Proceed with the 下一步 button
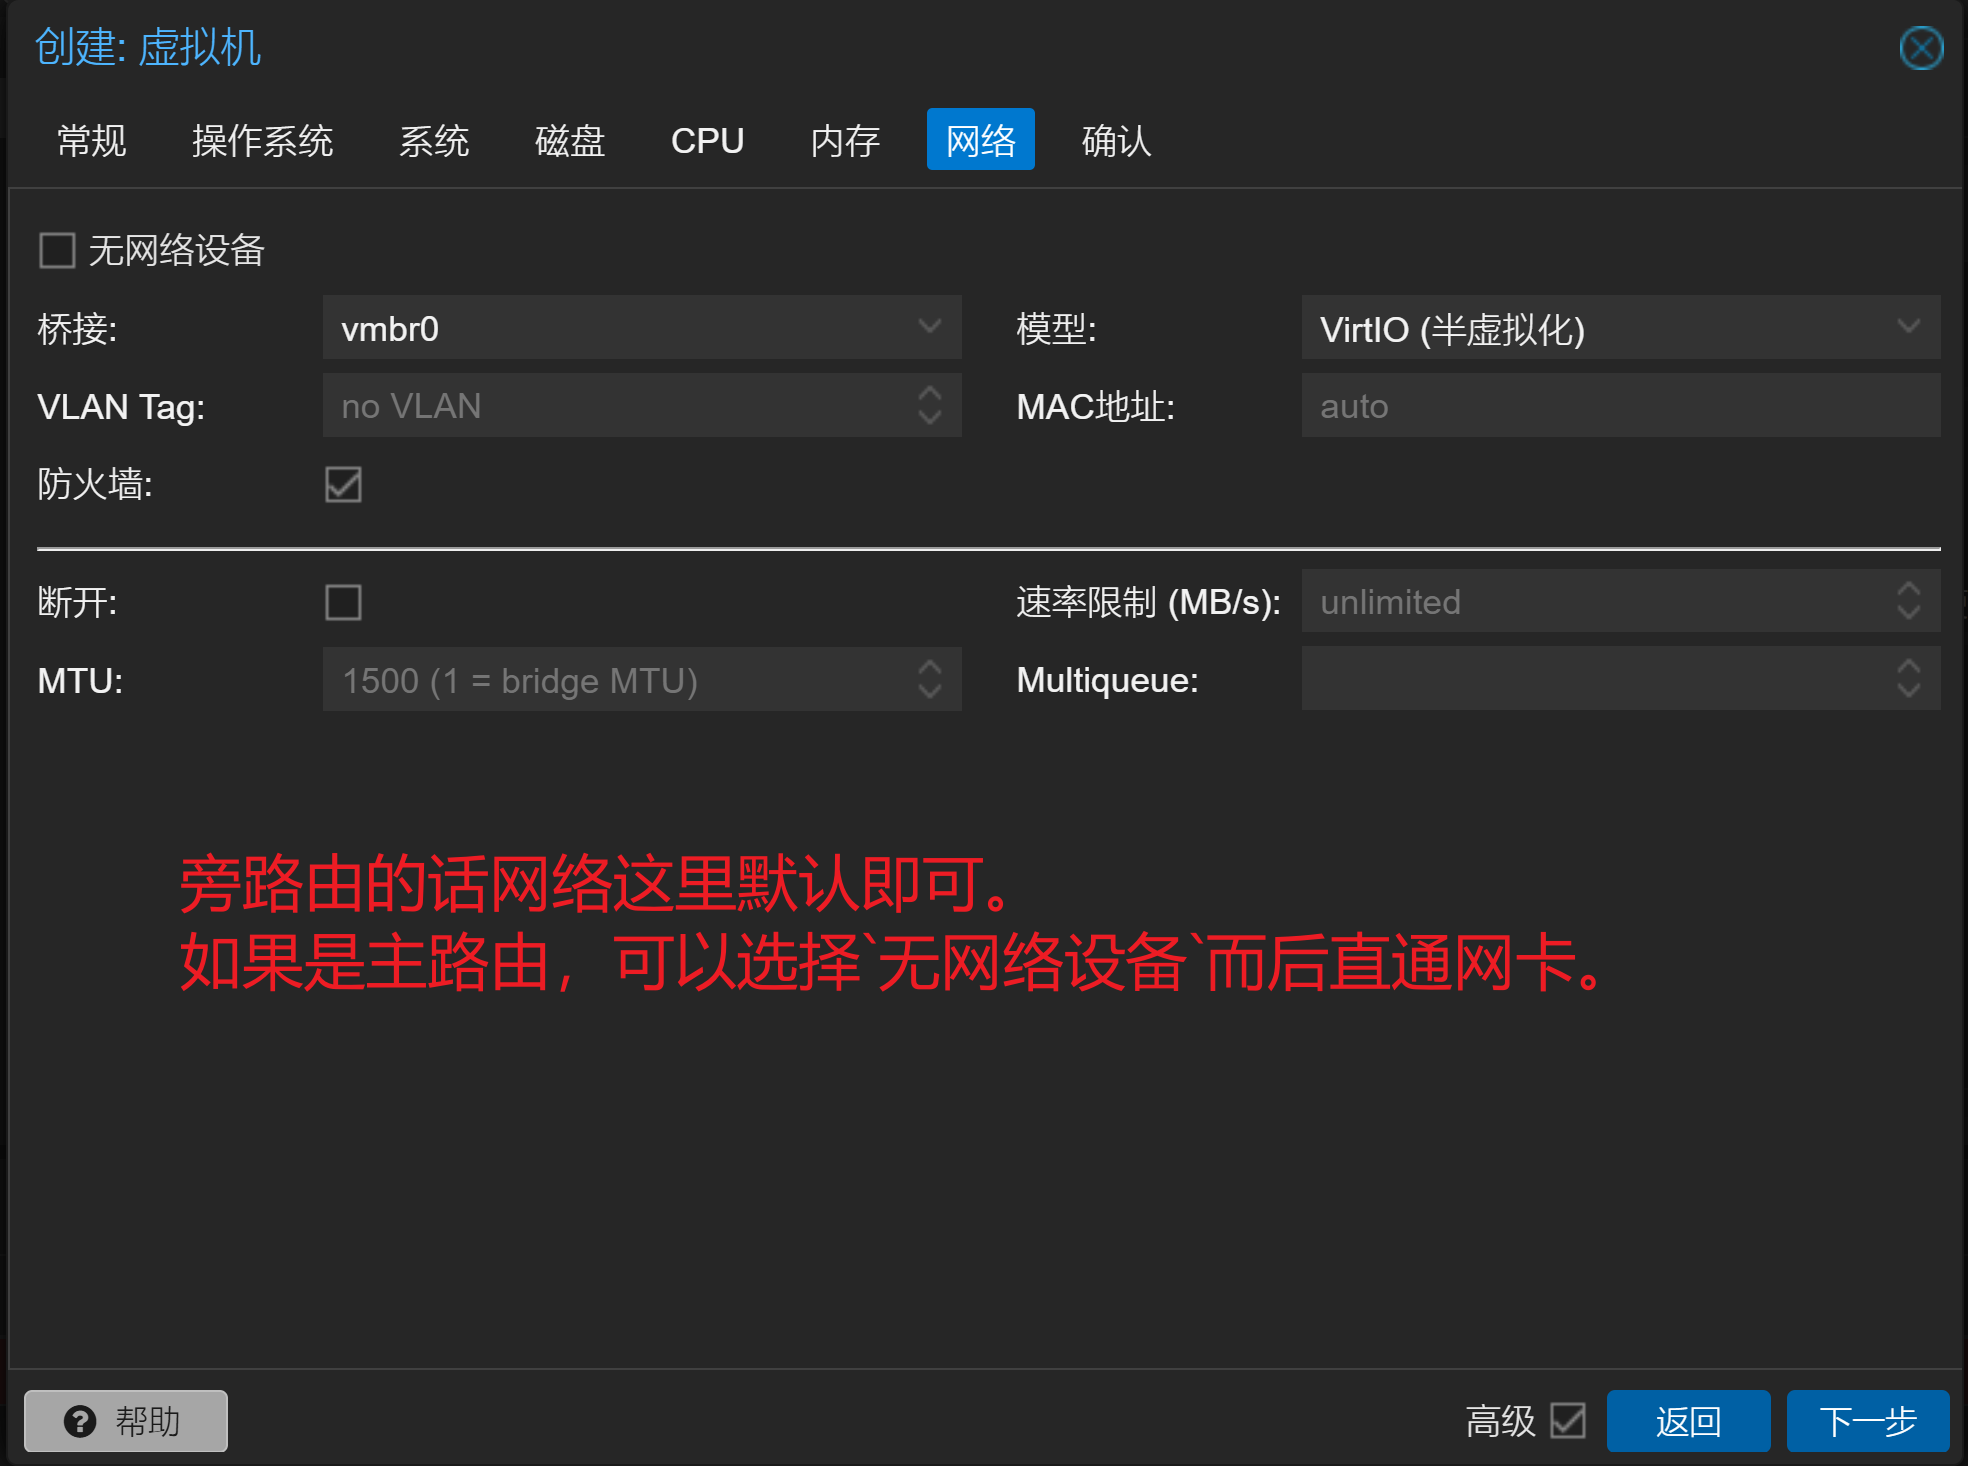The width and height of the screenshot is (1968, 1466). 1868,1421
